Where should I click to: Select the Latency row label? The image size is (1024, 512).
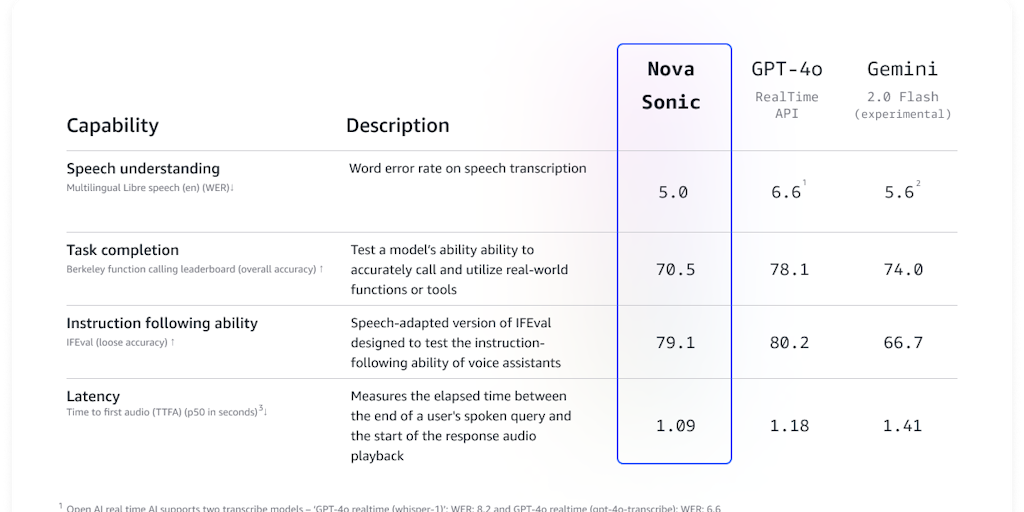click(x=93, y=396)
